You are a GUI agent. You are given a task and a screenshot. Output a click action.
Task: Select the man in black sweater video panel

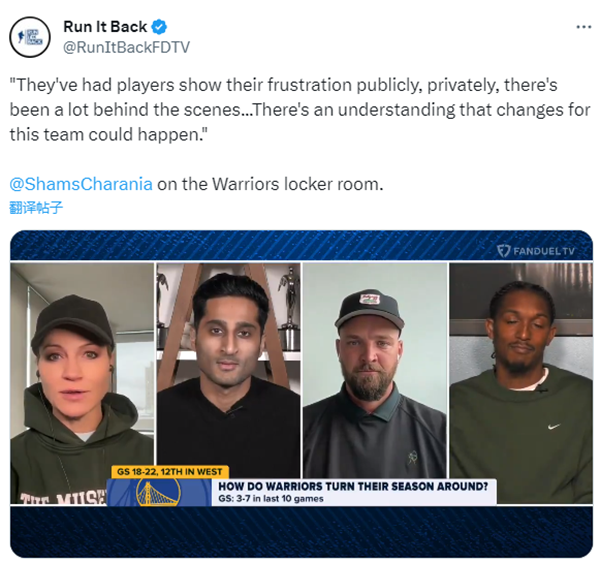click(228, 370)
